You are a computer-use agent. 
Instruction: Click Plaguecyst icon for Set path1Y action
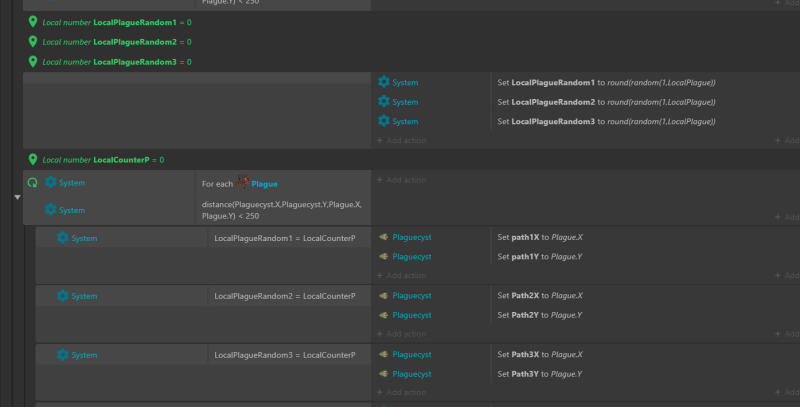coord(384,256)
